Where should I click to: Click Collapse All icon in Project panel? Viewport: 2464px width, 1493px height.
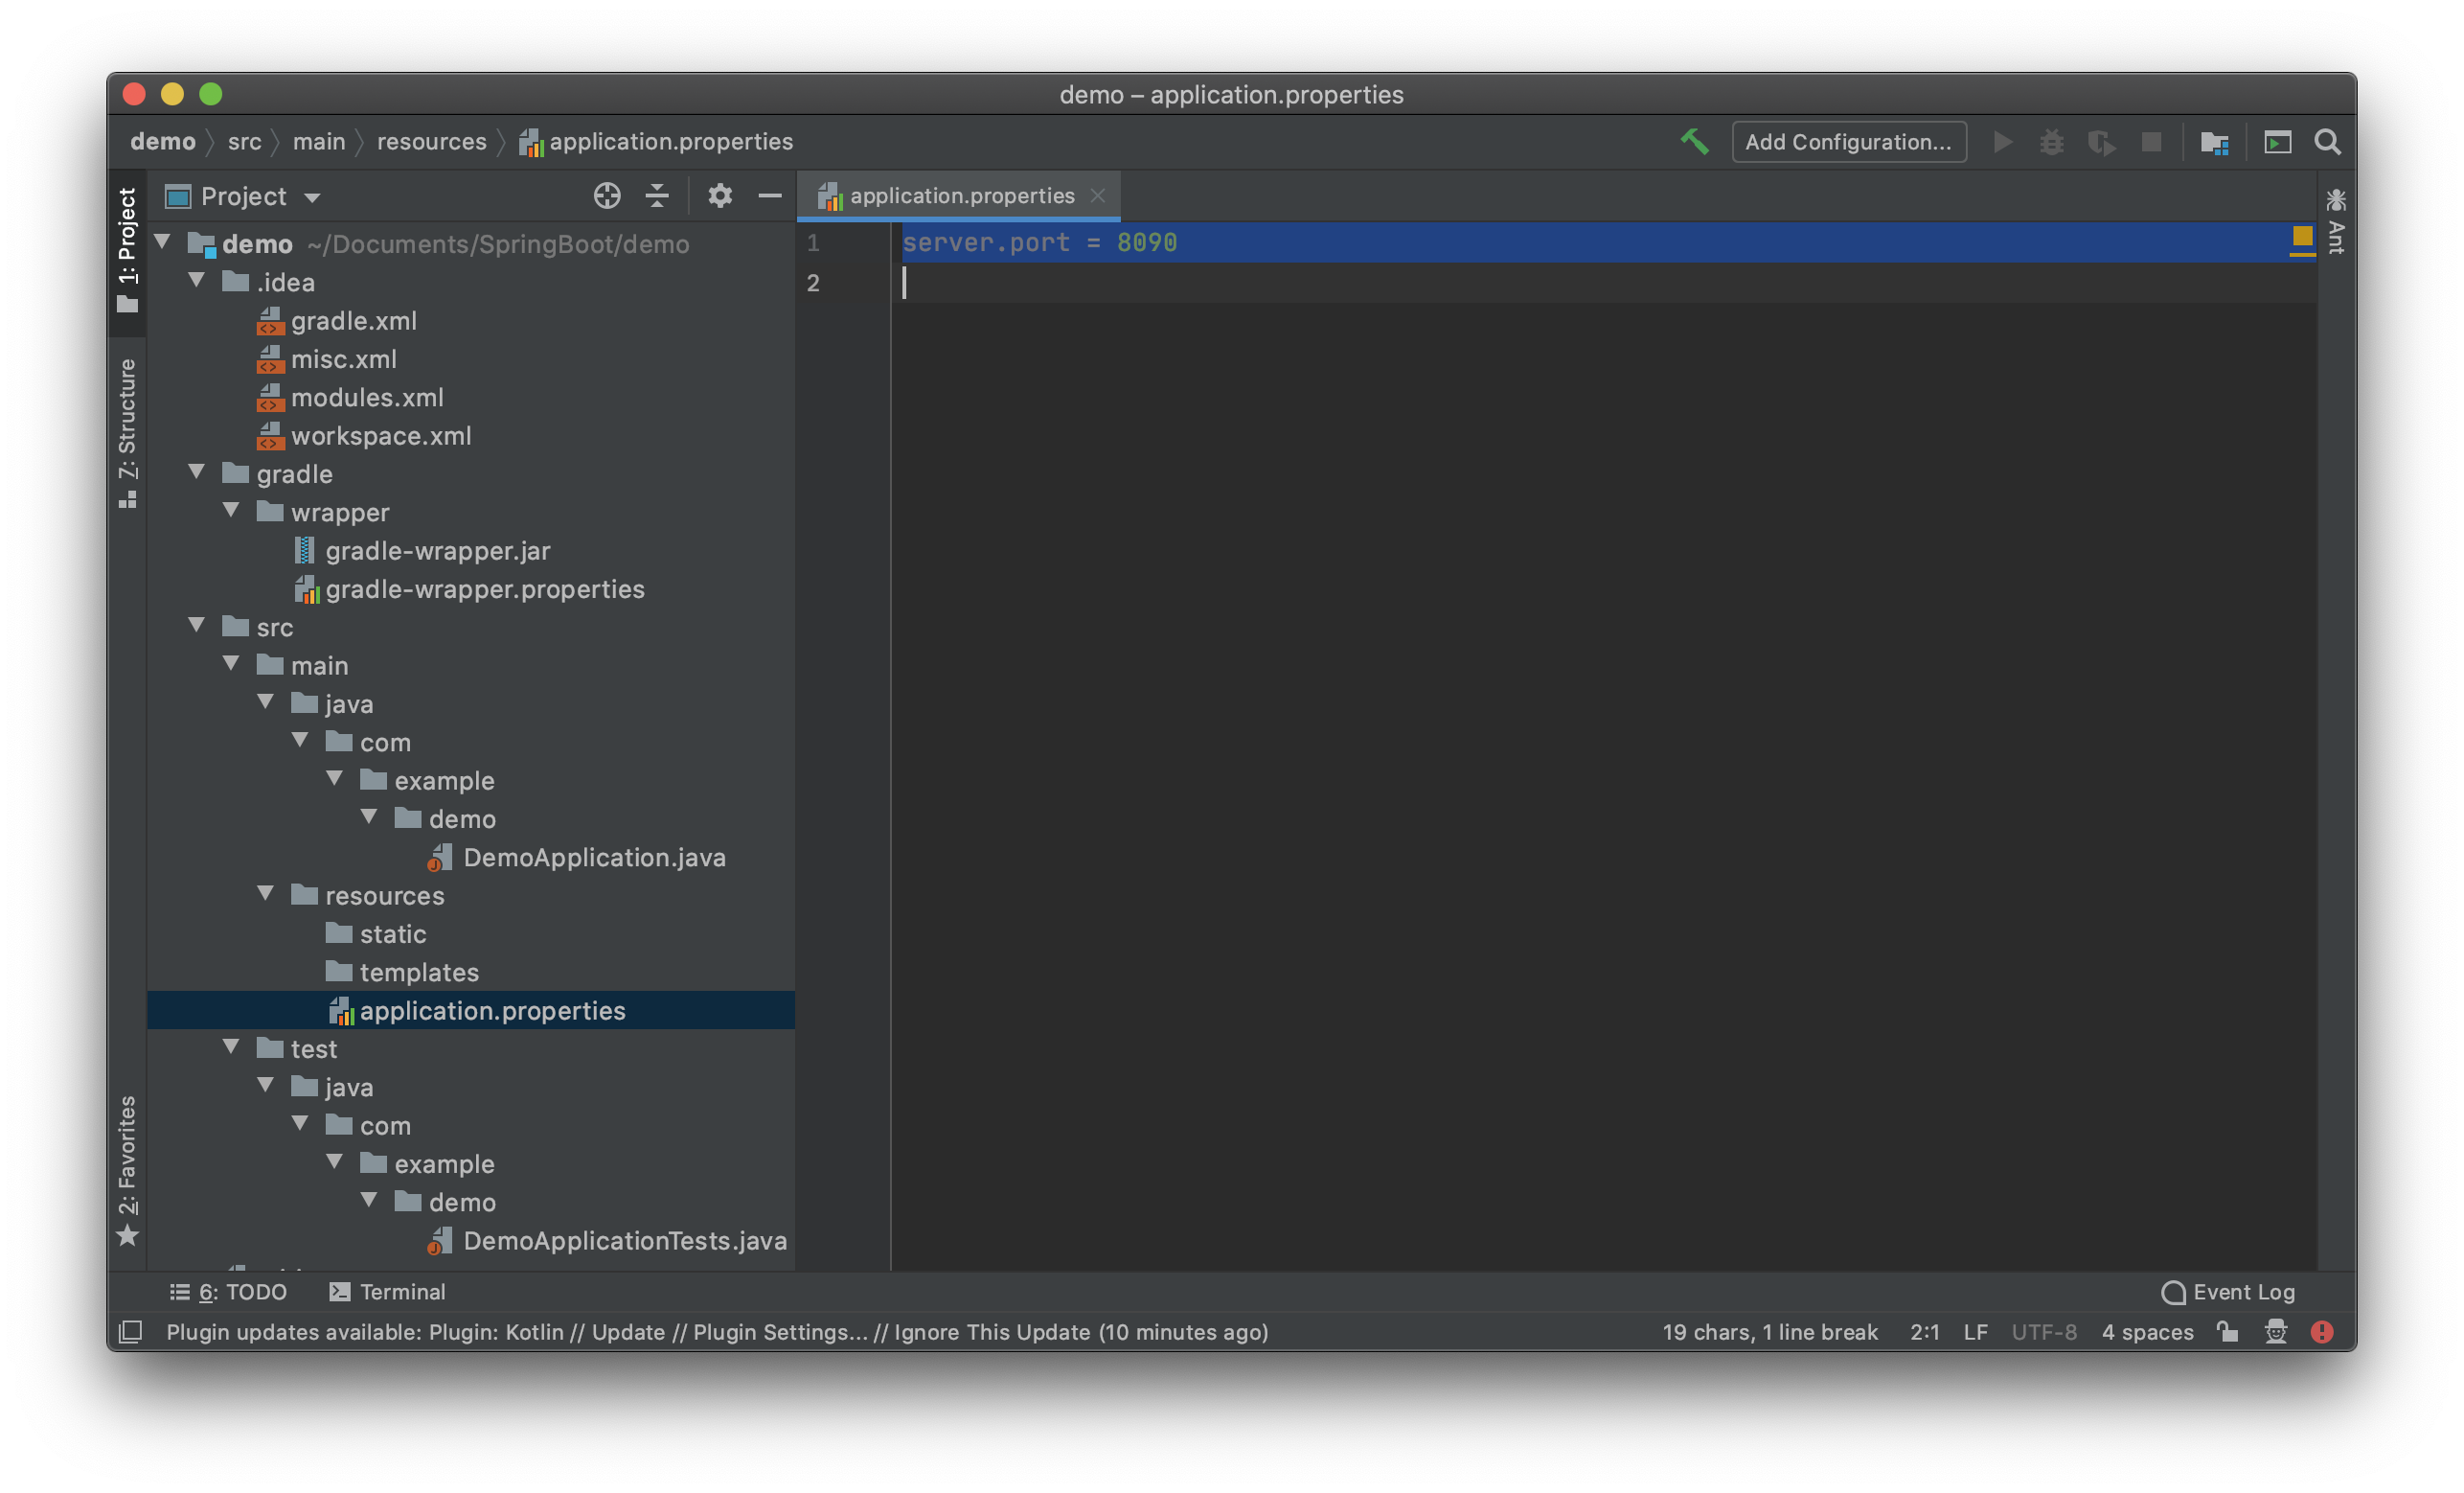[x=657, y=196]
